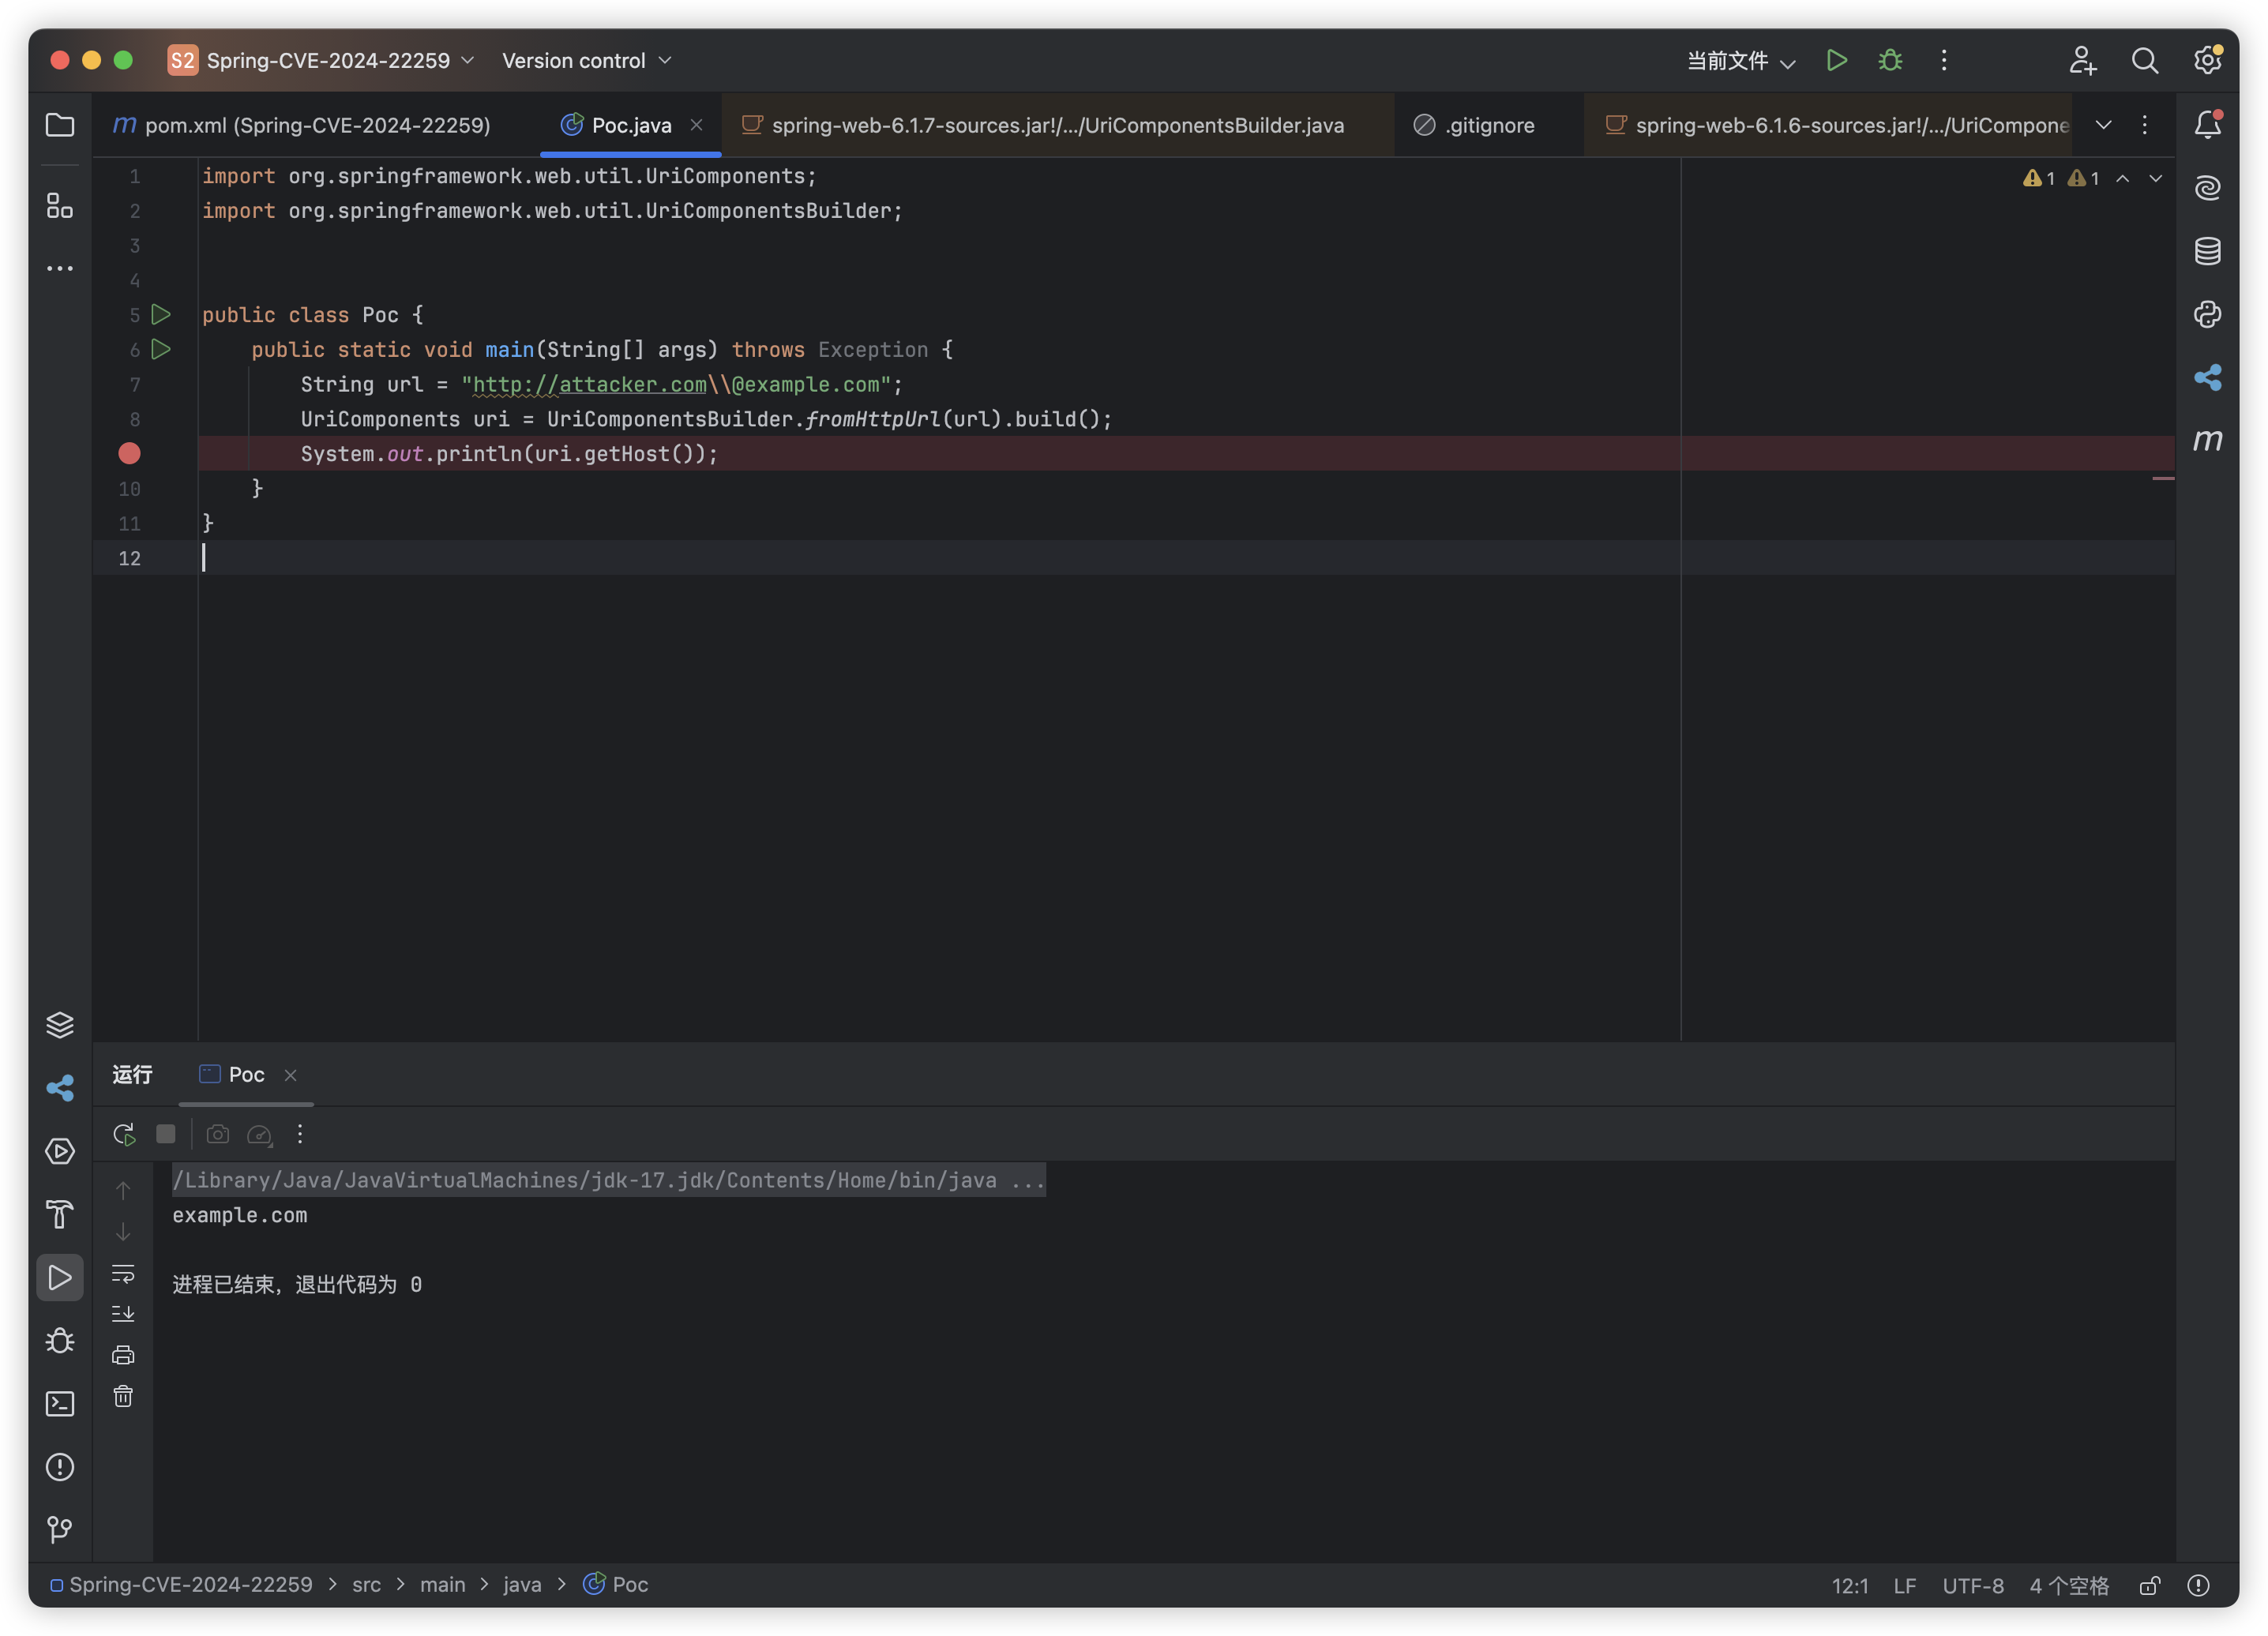Print the console output
2268x1636 pixels.
pyautogui.click(x=123, y=1355)
